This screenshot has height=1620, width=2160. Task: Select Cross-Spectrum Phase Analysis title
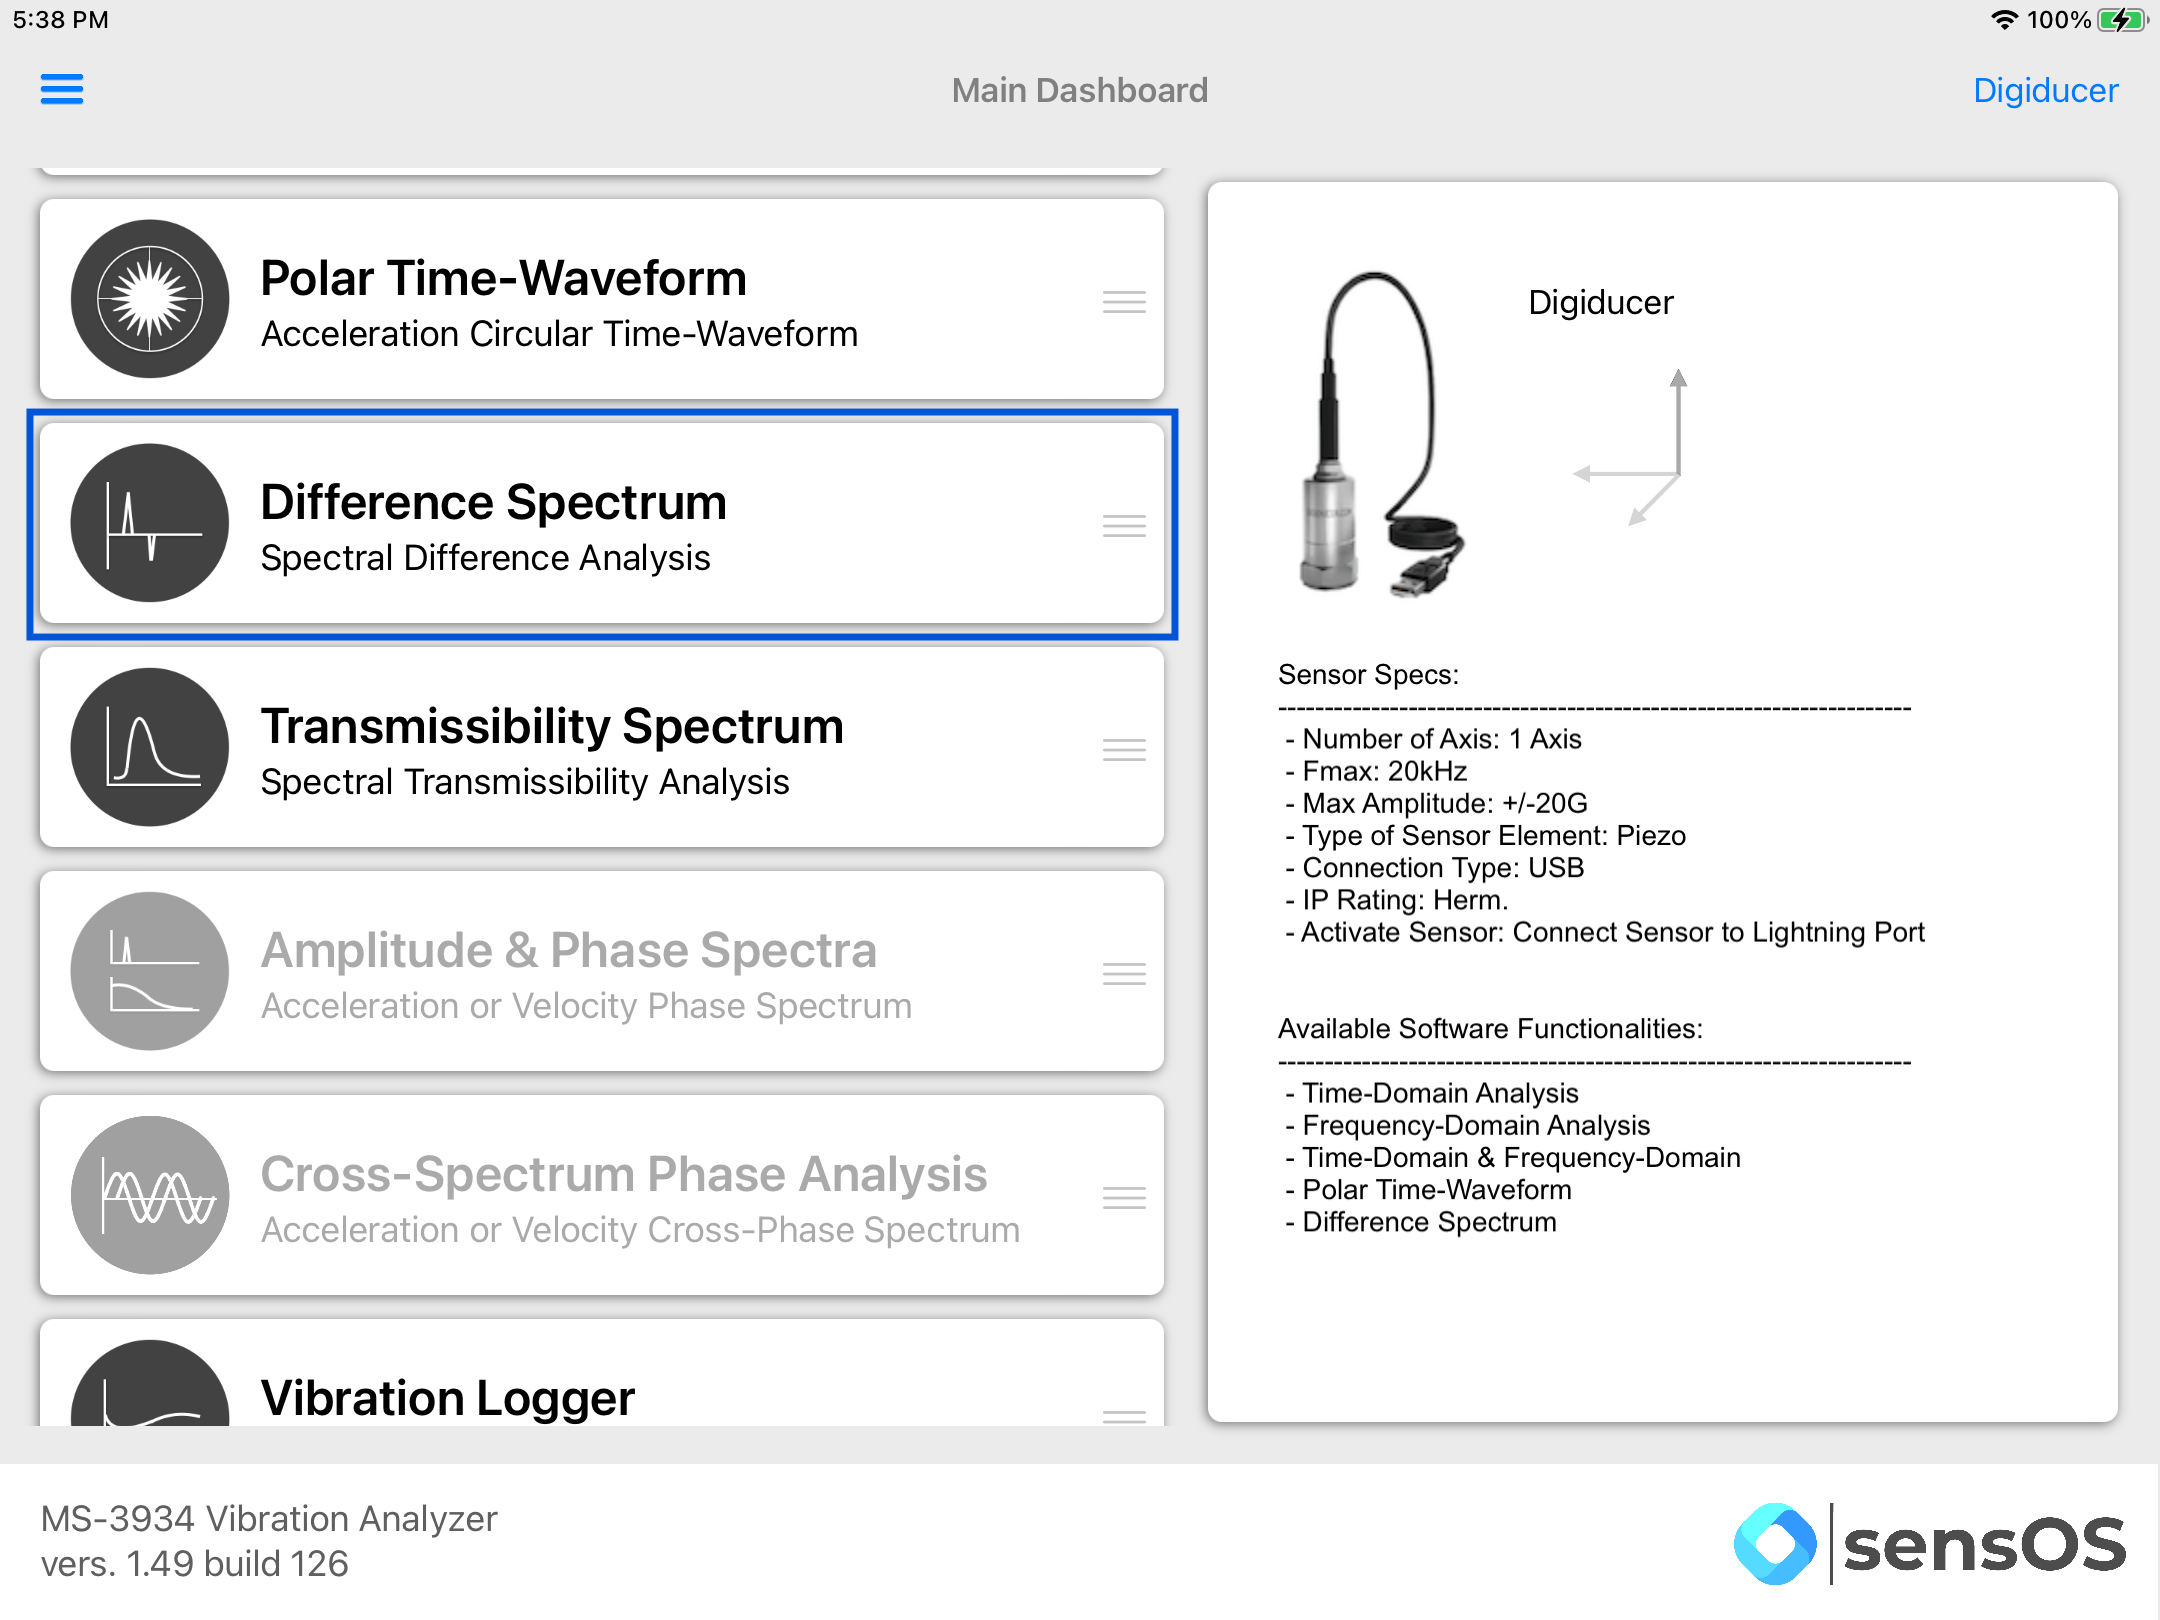[624, 1174]
